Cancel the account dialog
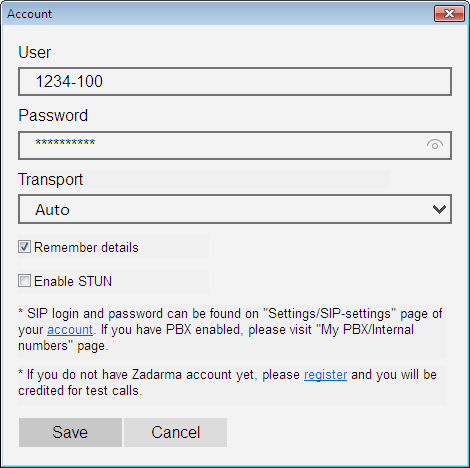 point(175,432)
